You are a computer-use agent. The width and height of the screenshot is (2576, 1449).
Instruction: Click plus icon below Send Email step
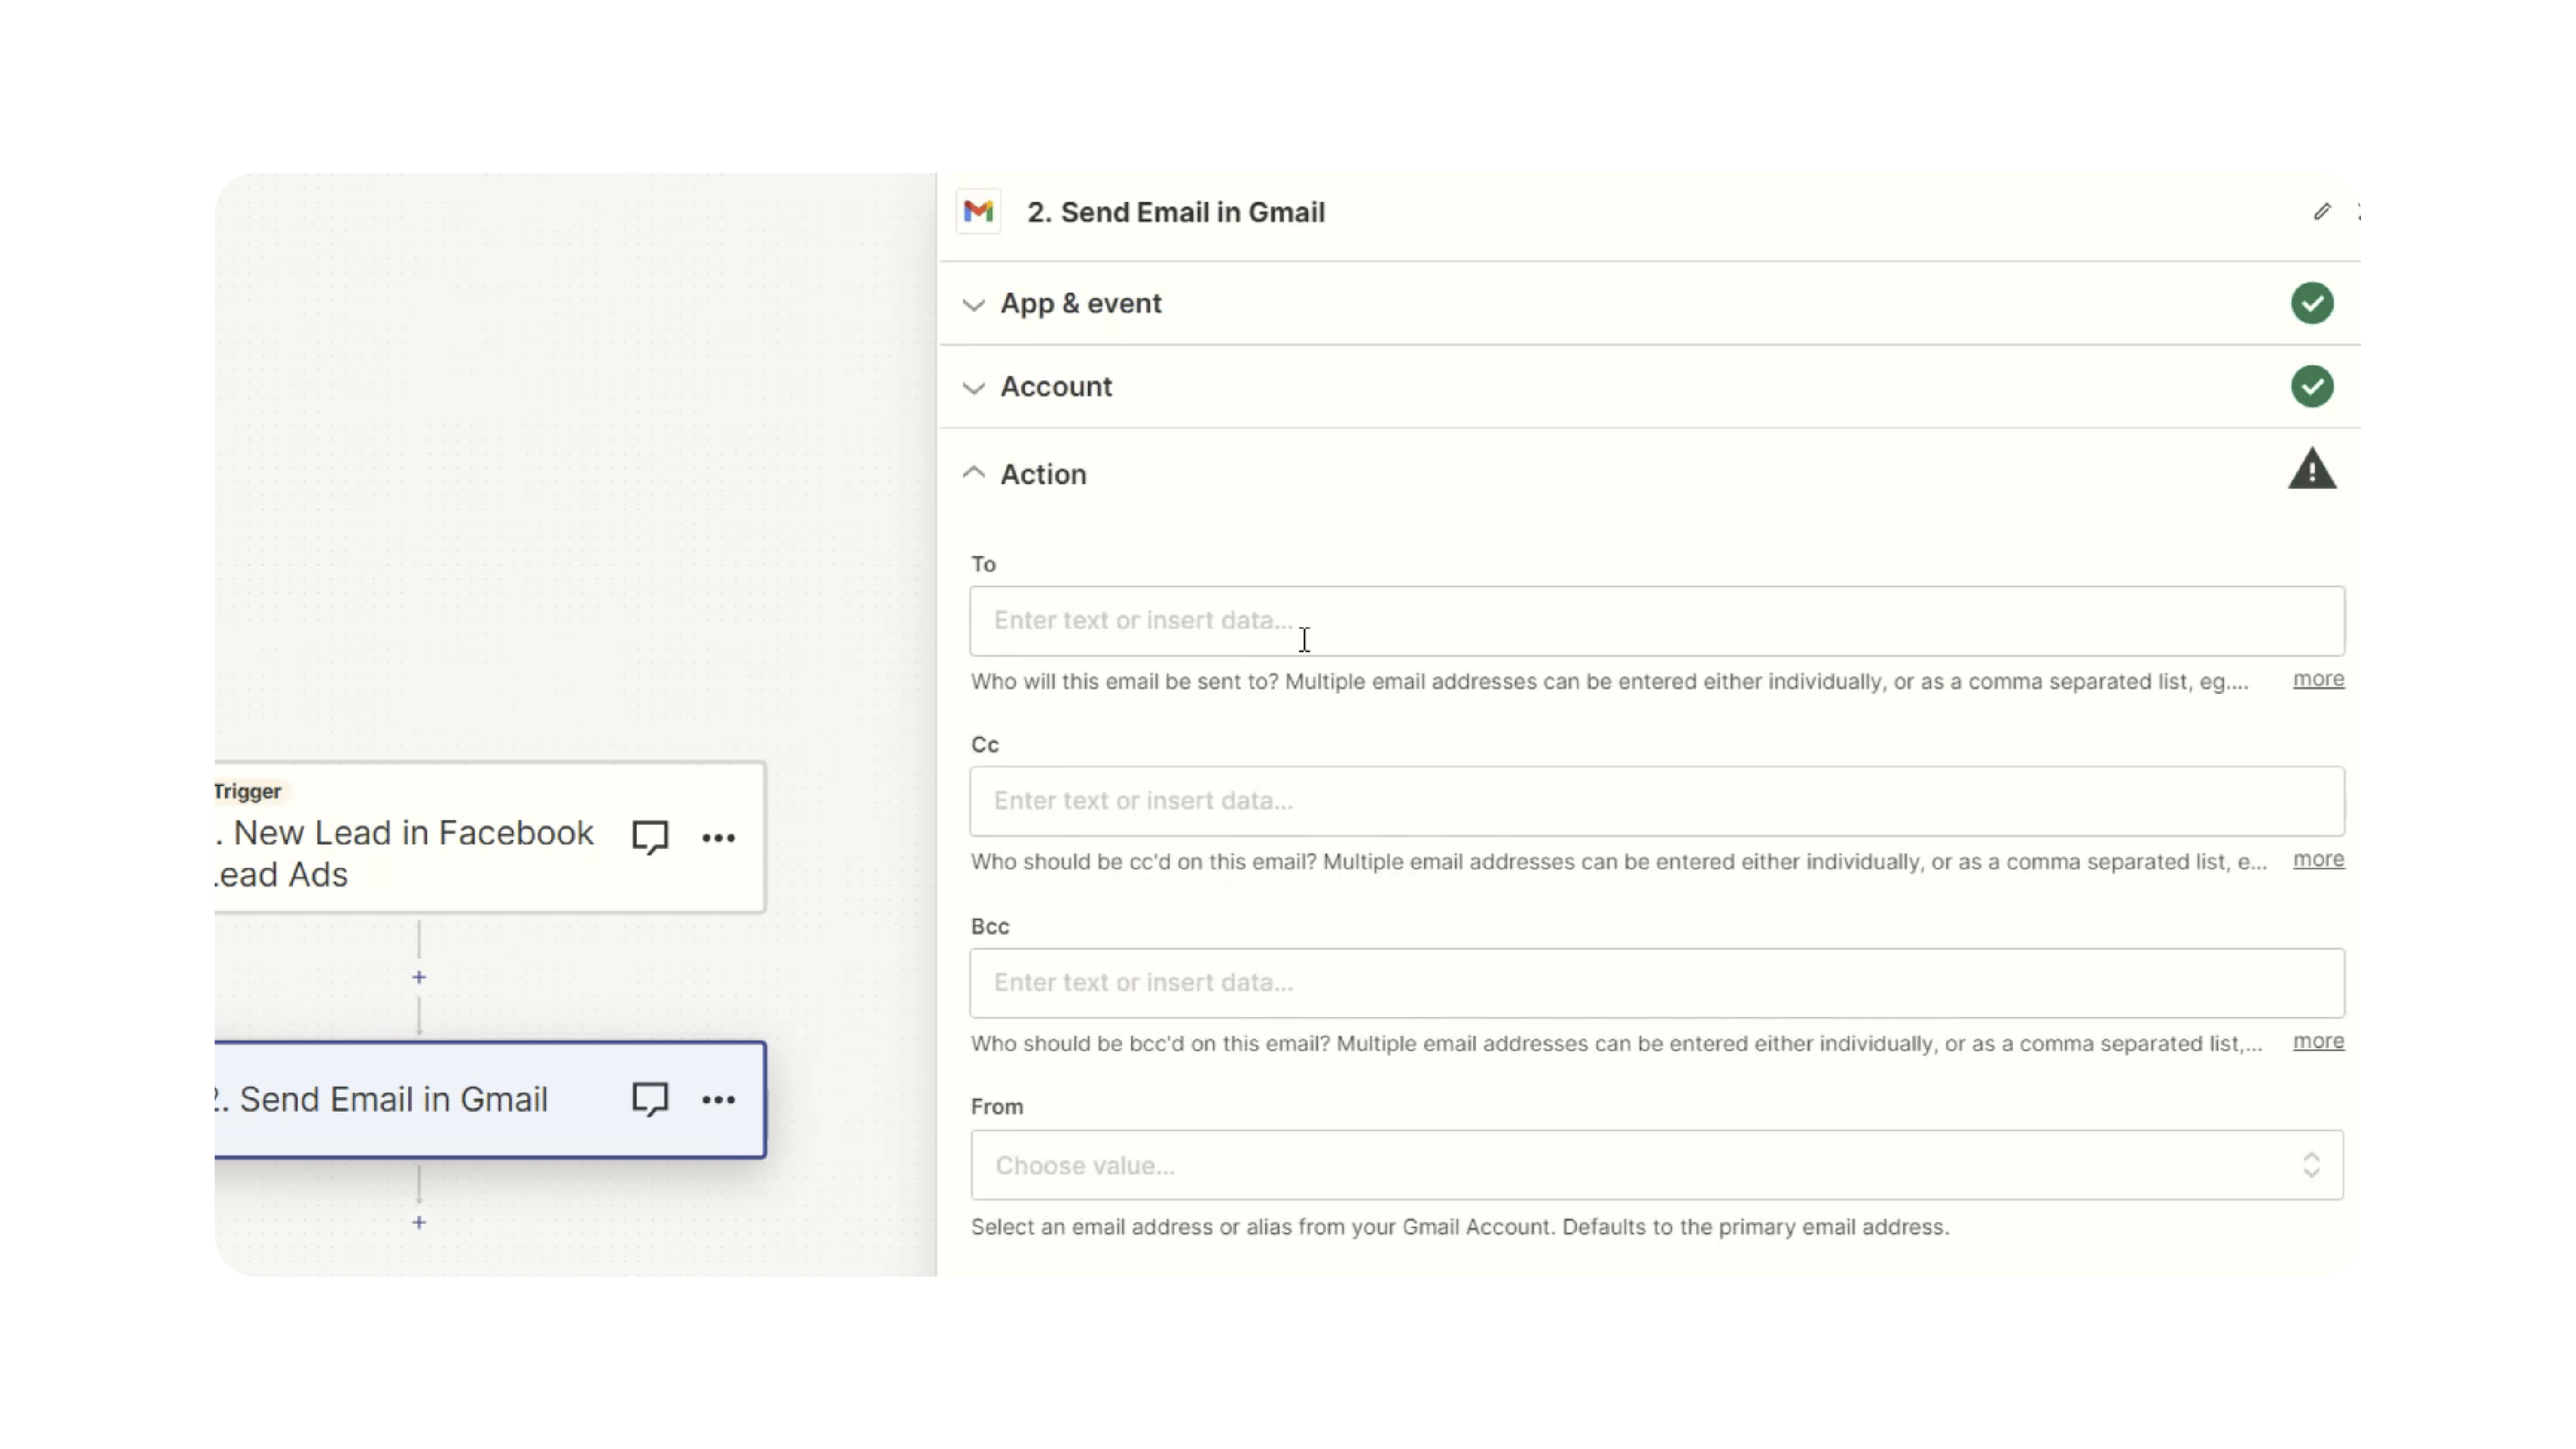[x=419, y=1222]
